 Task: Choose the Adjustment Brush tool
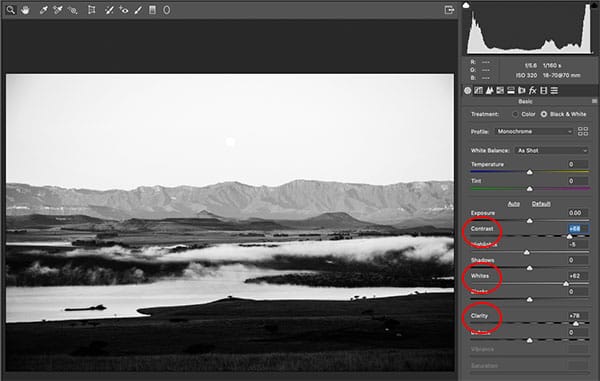point(138,10)
